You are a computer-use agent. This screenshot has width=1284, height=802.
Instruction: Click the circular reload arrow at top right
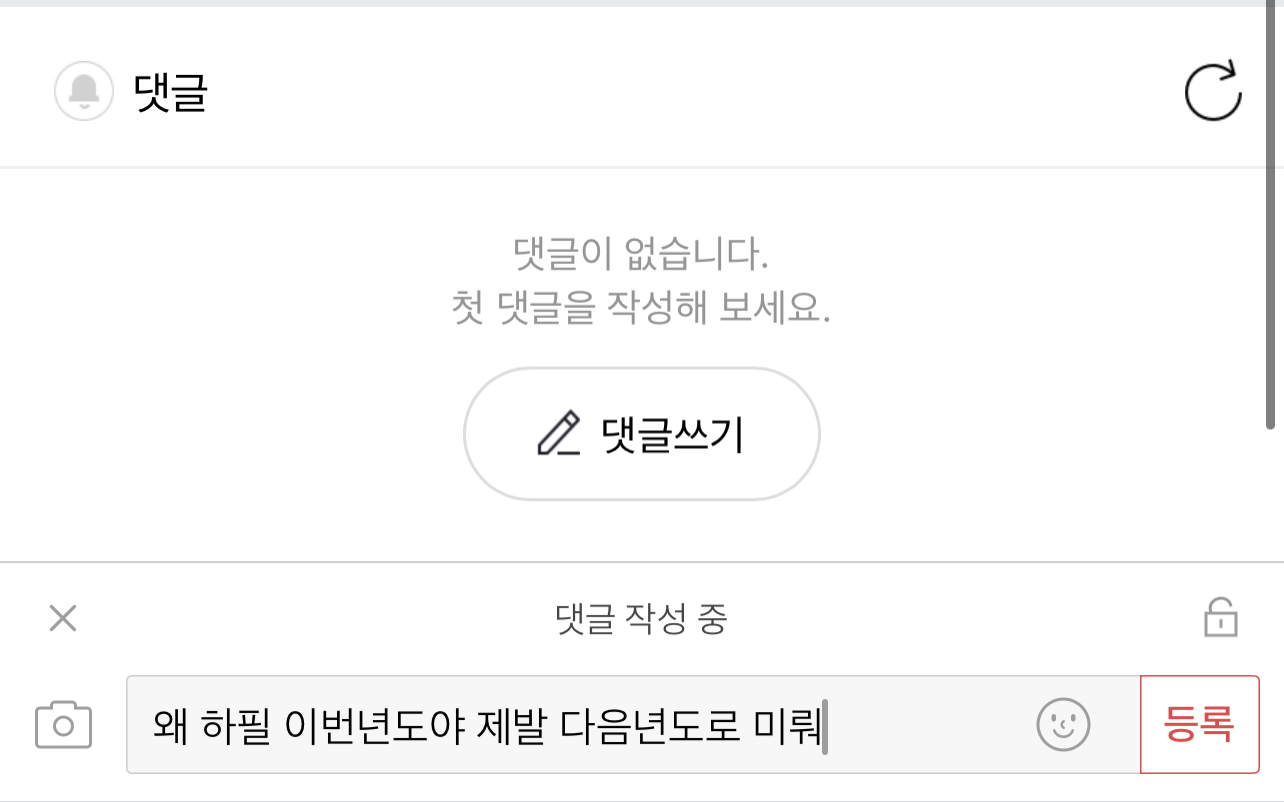pos(1213,90)
